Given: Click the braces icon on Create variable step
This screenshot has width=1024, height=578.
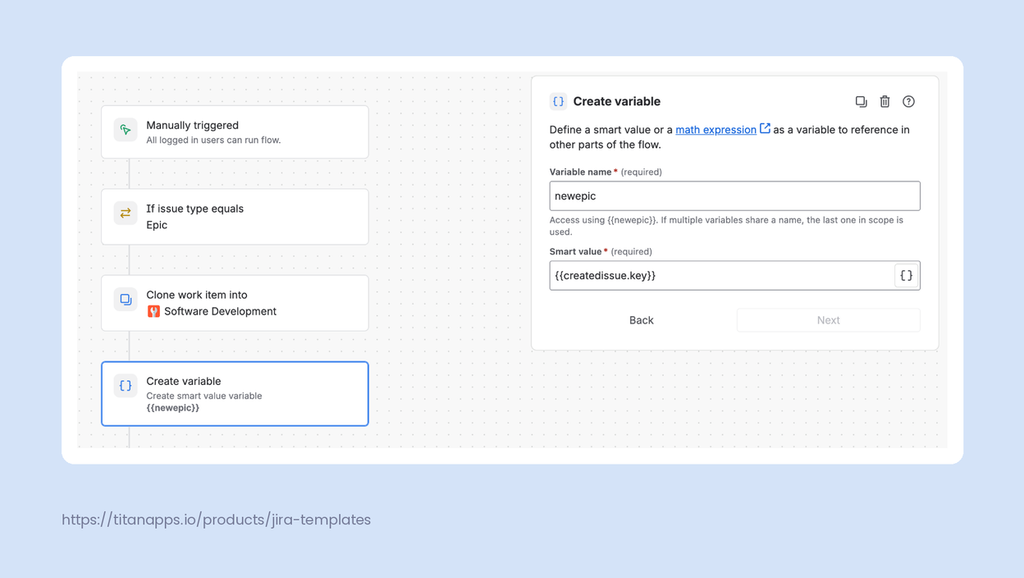Looking at the screenshot, I should [x=125, y=385].
